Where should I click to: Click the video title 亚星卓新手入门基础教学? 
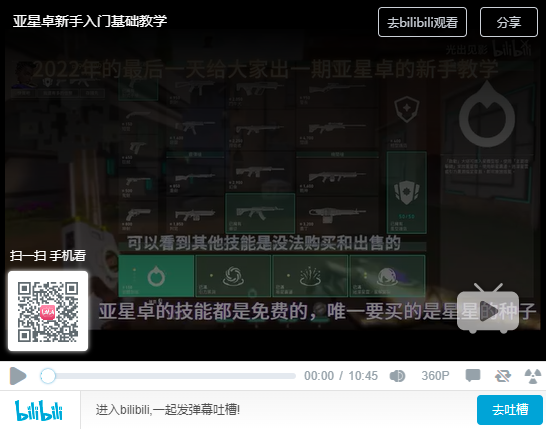click(90, 21)
